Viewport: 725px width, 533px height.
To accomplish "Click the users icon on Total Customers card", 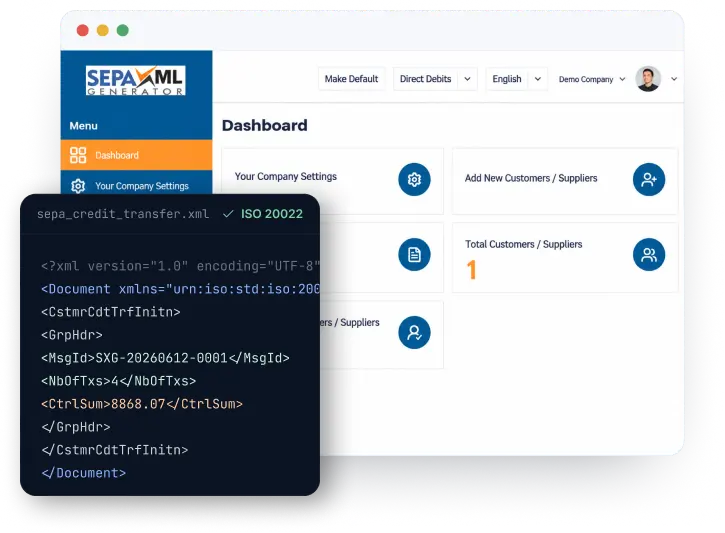I will coord(649,254).
